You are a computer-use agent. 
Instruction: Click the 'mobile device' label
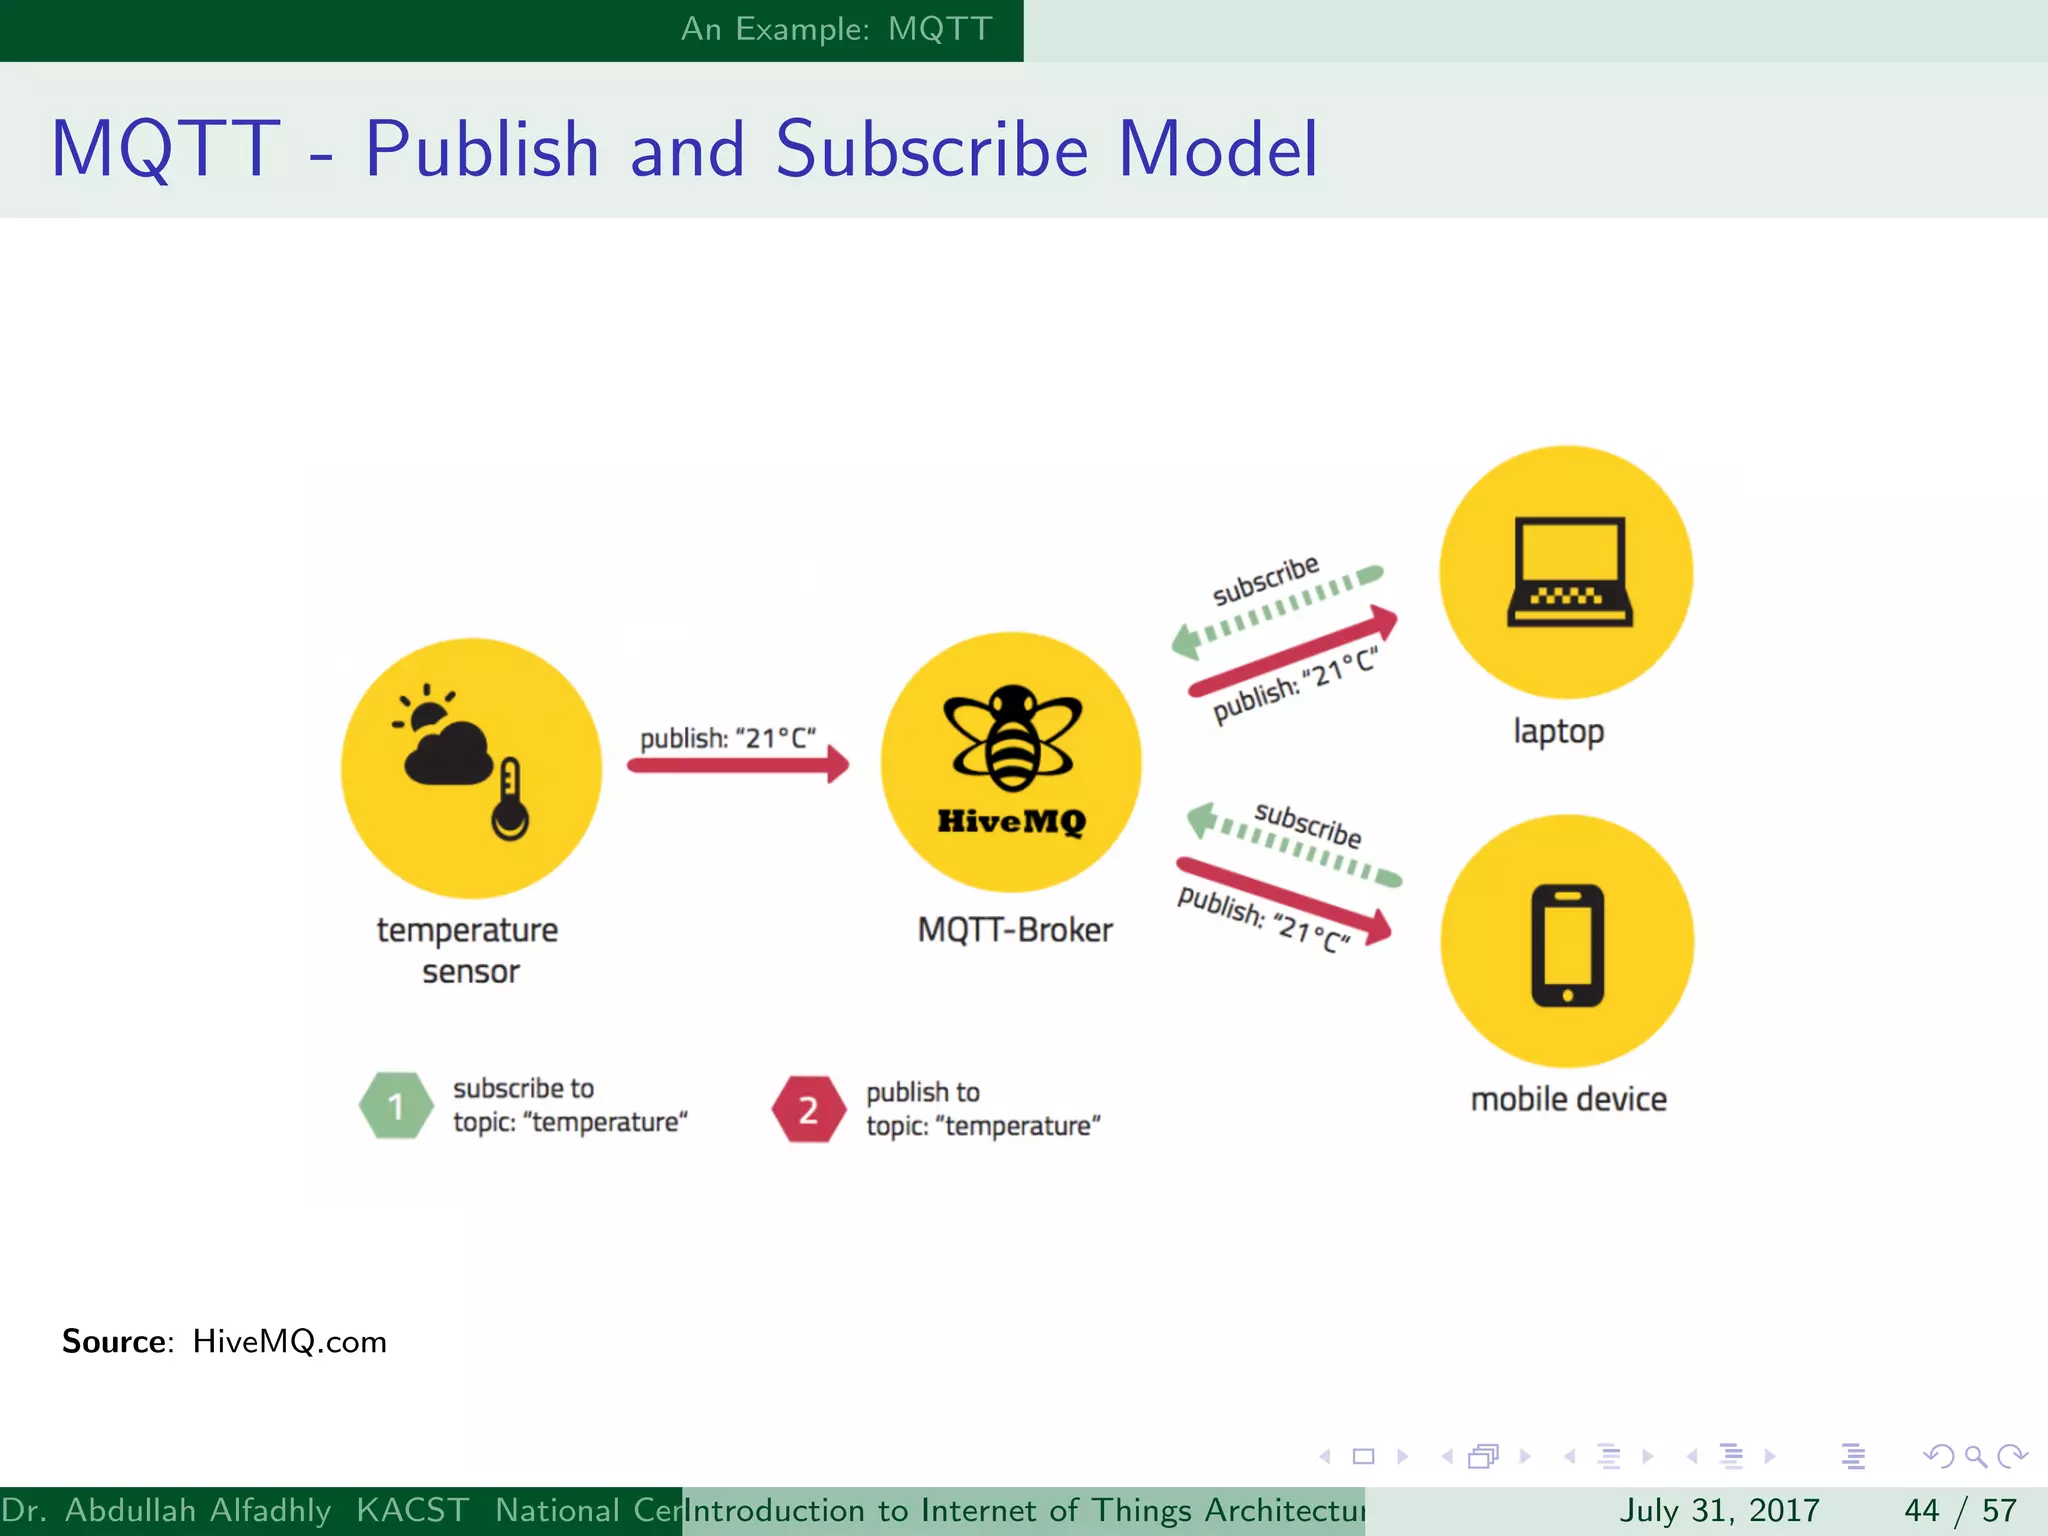tap(1569, 1099)
